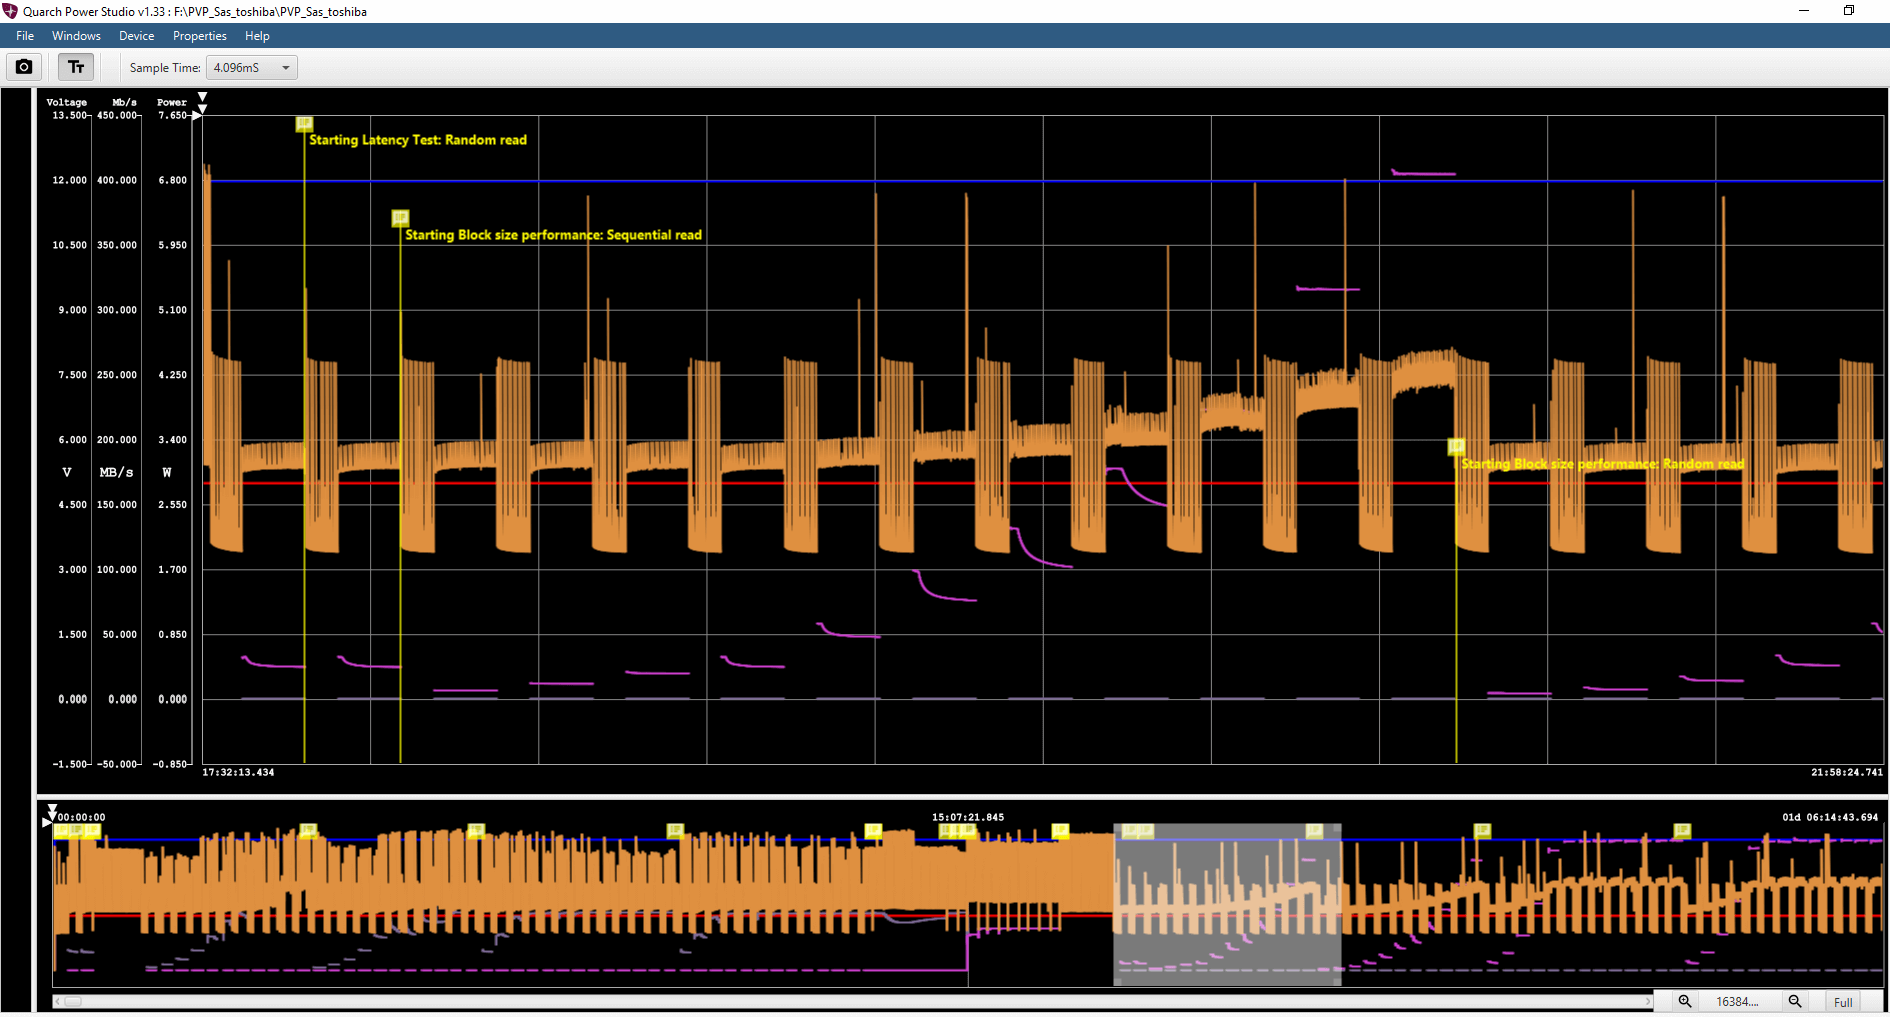1890x1017 pixels.
Task: Select the Latency Test Random read marker icon
Action: (304, 124)
